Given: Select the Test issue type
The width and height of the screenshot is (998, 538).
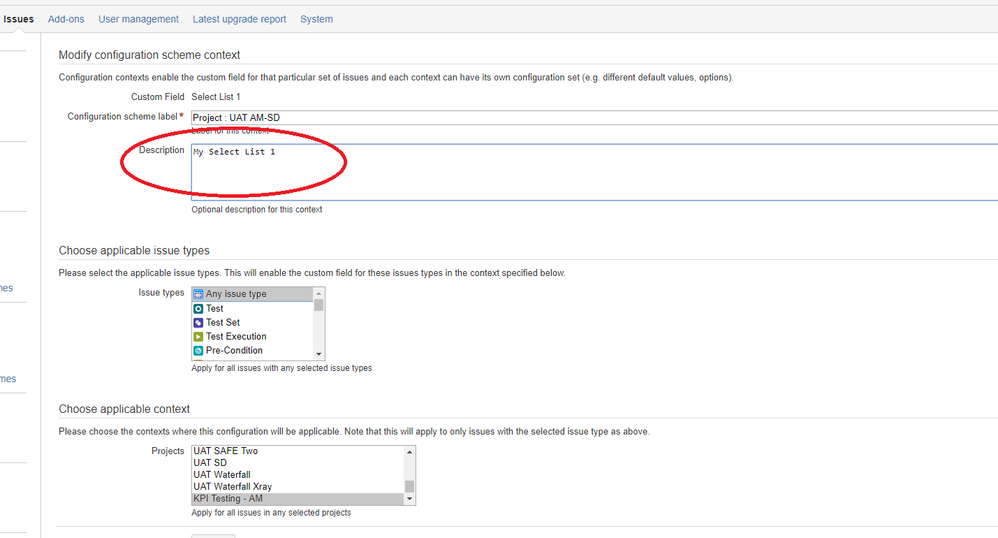Looking at the screenshot, I should click(x=253, y=308).
